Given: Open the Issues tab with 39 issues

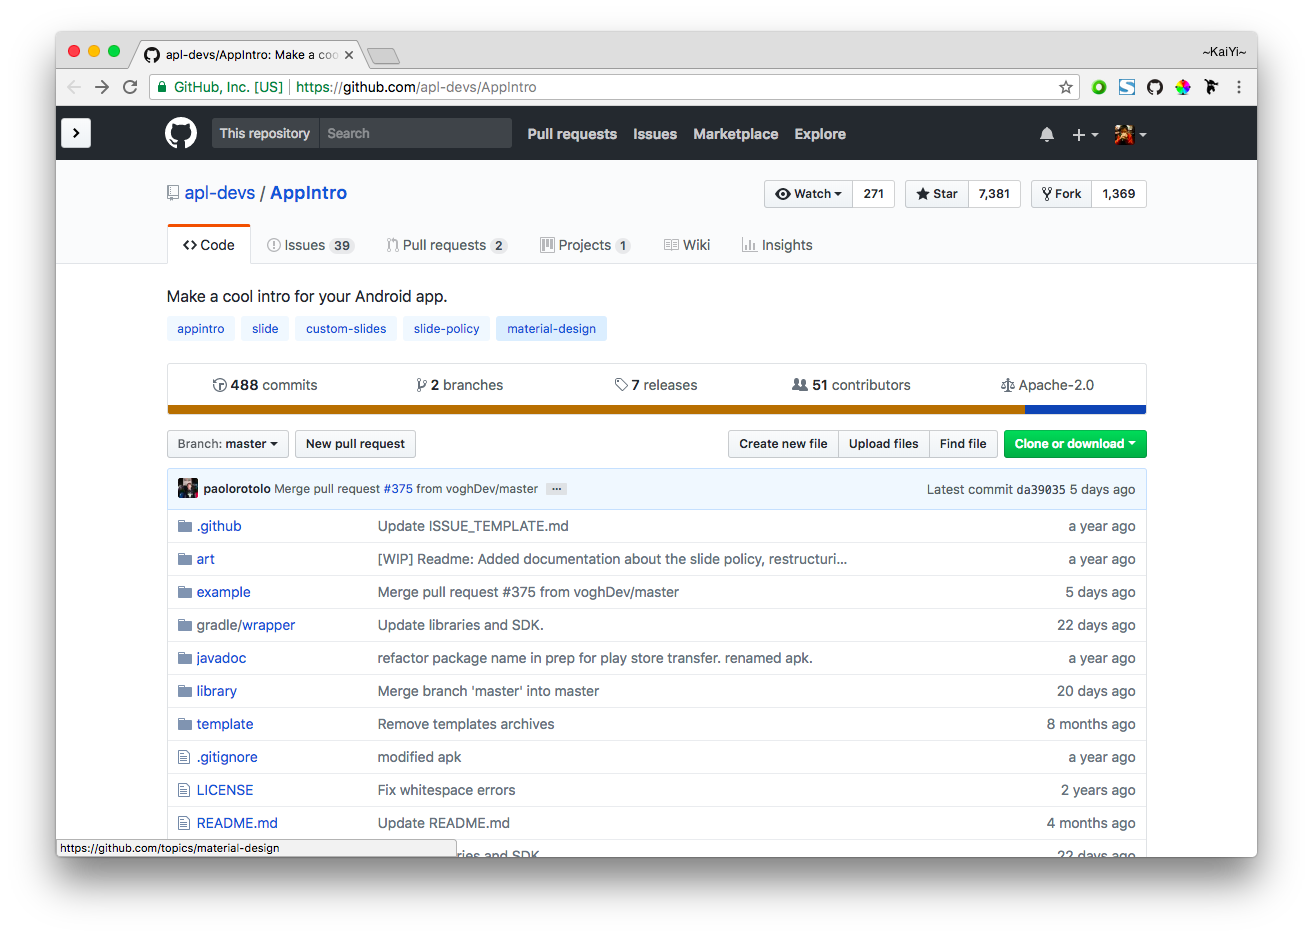Looking at the screenshot, I should [x=310, y=245].
